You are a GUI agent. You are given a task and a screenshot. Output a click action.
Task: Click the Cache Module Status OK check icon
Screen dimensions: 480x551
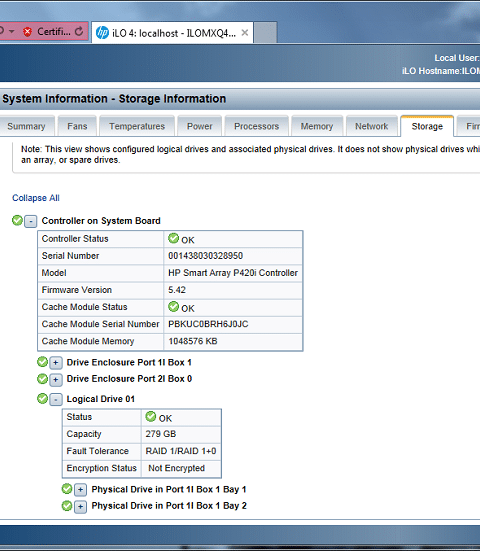[x=173, y=306]
